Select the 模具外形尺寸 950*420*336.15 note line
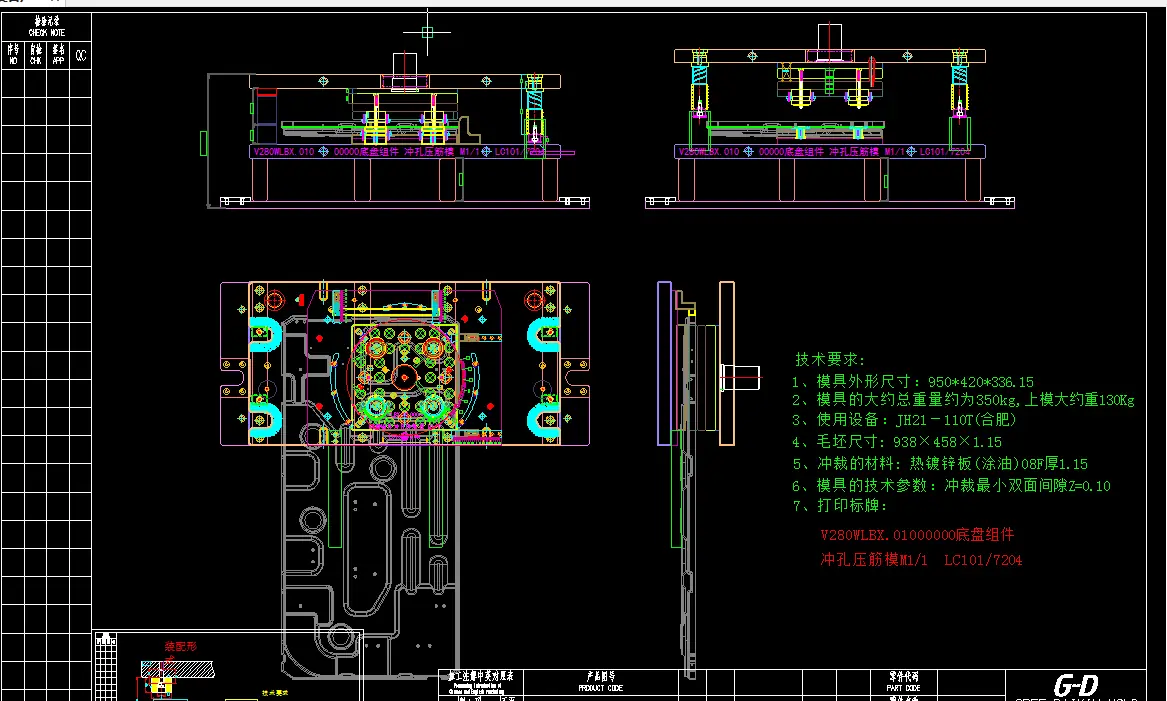Image resolution: width=1167 pixels, height=701 pixels. pyautogui.click(x=912, y=381)
